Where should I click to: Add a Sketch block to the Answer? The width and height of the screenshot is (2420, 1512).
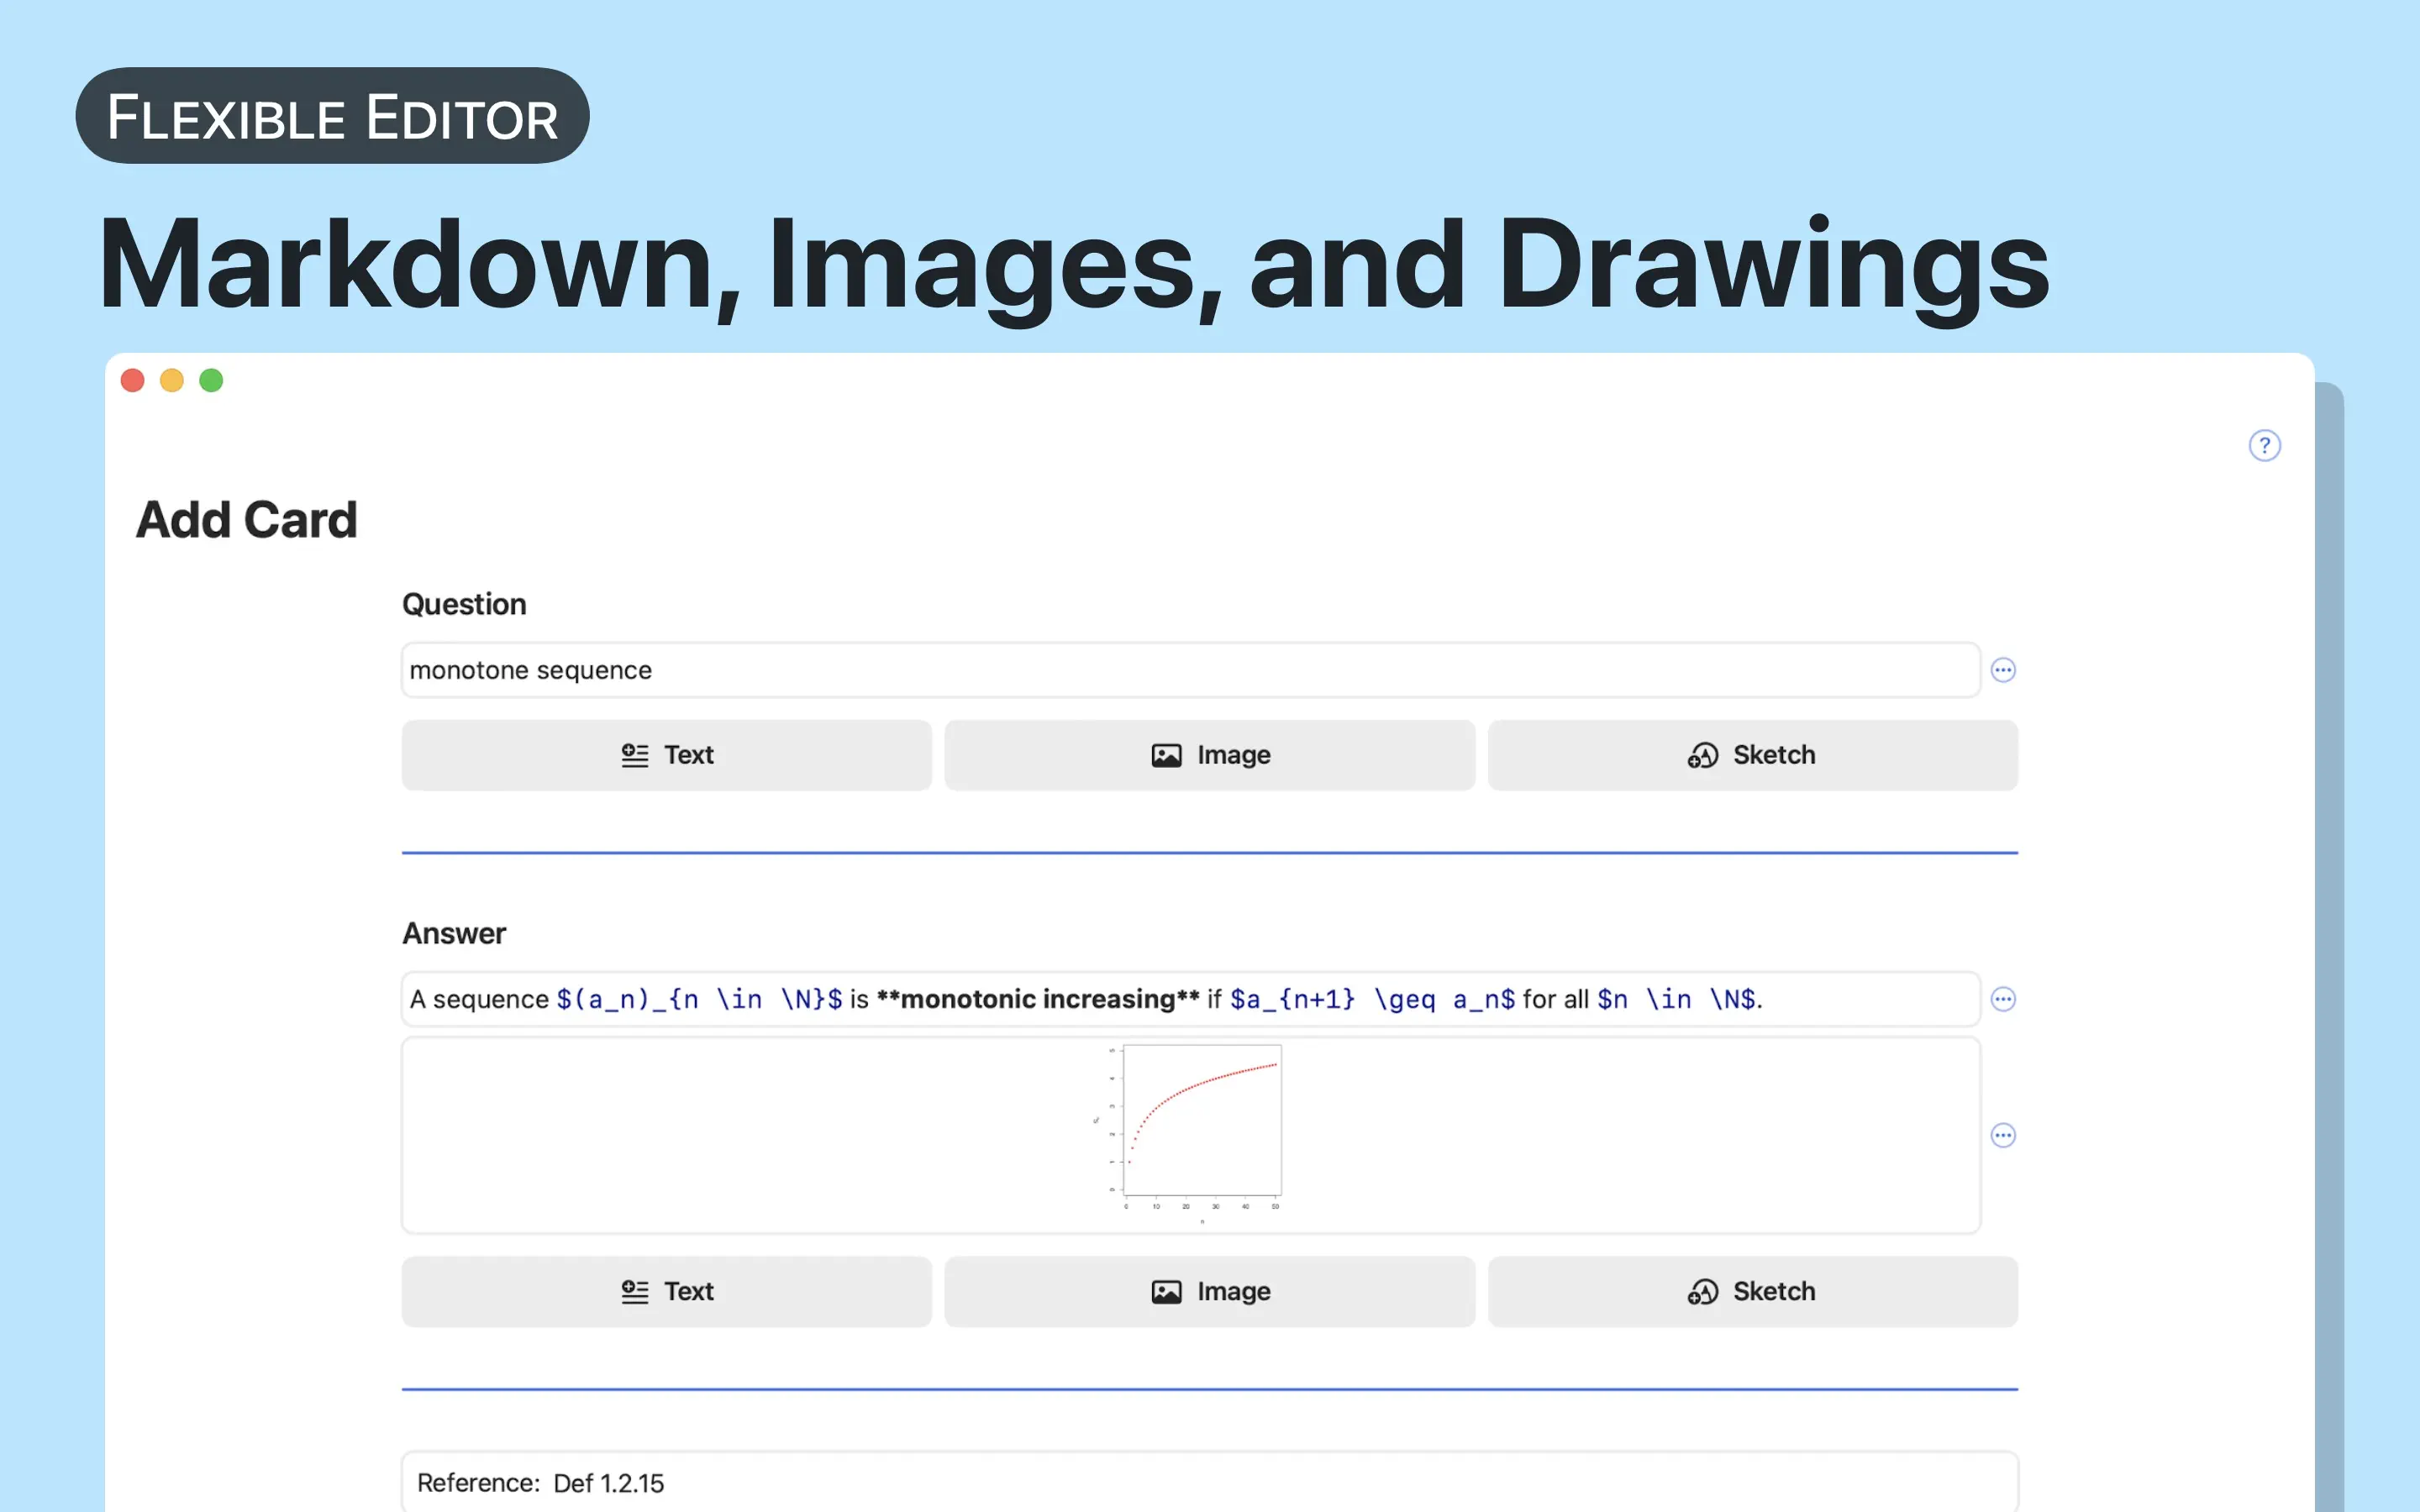(x=1752, y=1291)
